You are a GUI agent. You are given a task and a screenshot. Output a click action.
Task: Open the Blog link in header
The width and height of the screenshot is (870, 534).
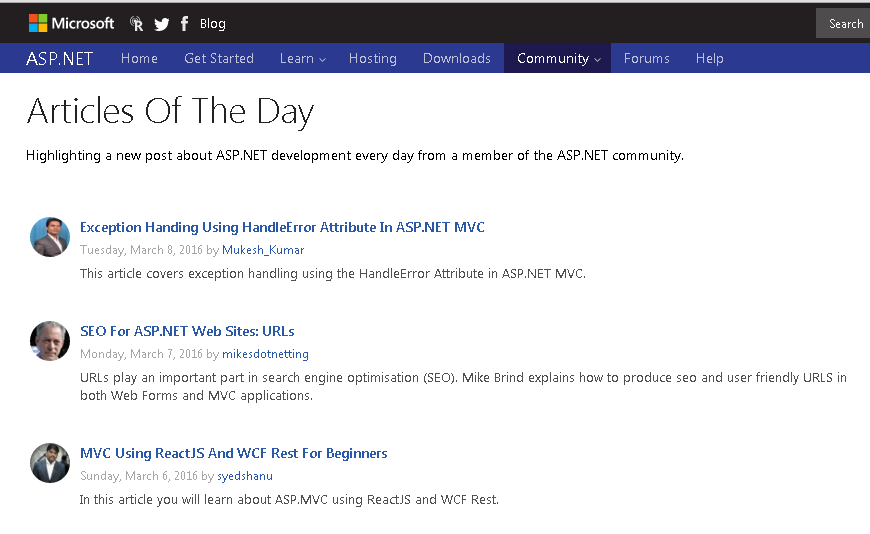click(x=213, y=24)
